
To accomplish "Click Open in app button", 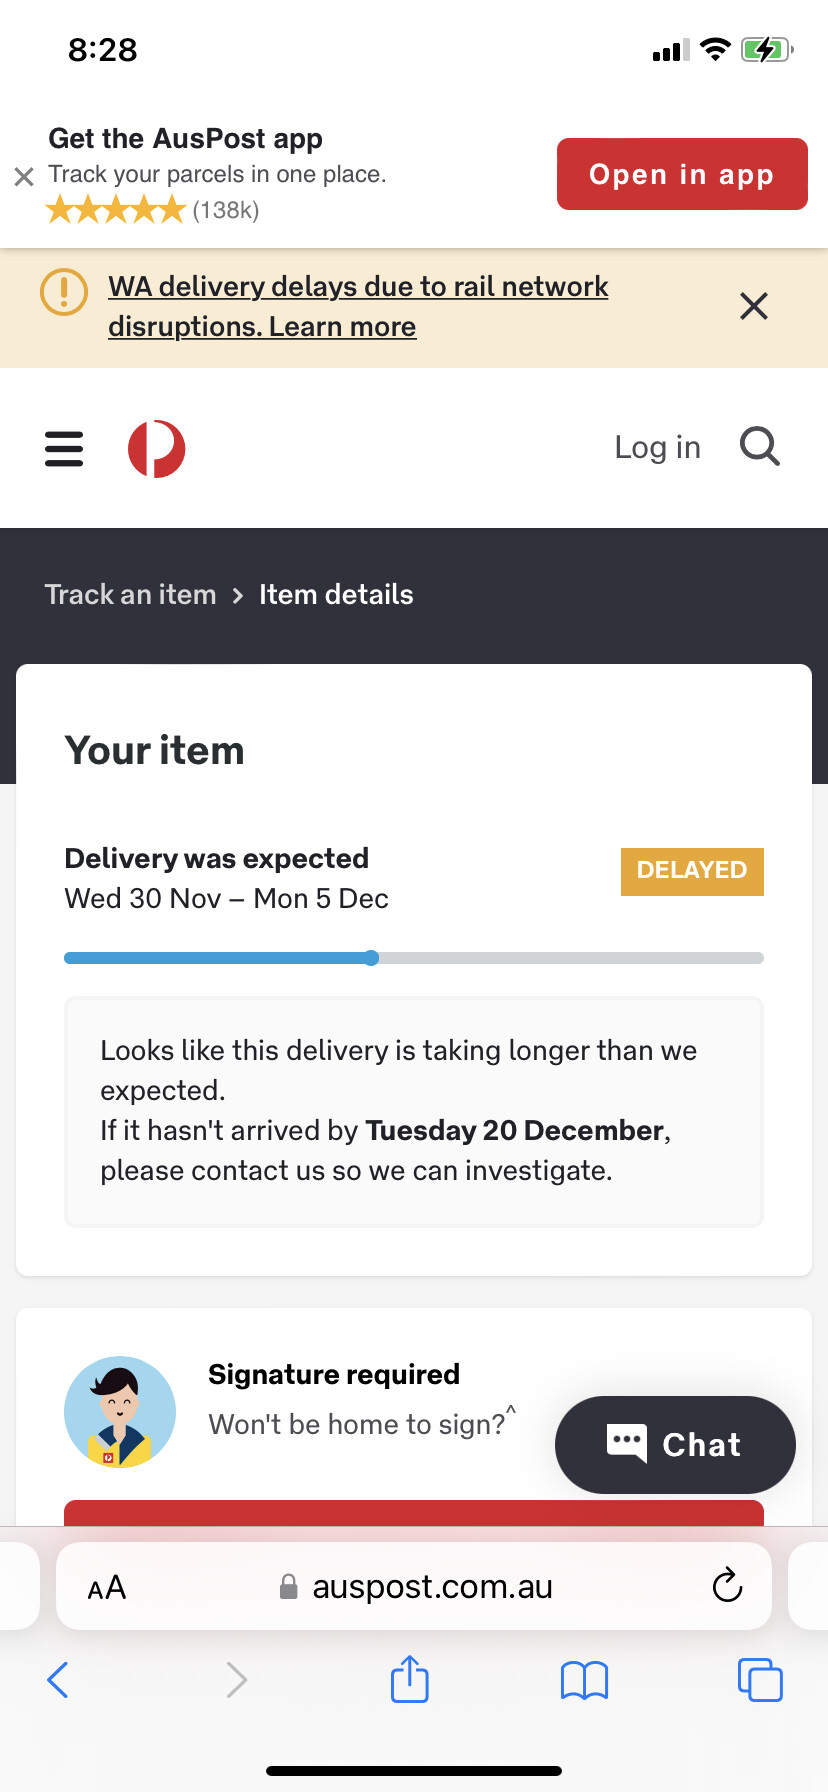I will [682, 174].
